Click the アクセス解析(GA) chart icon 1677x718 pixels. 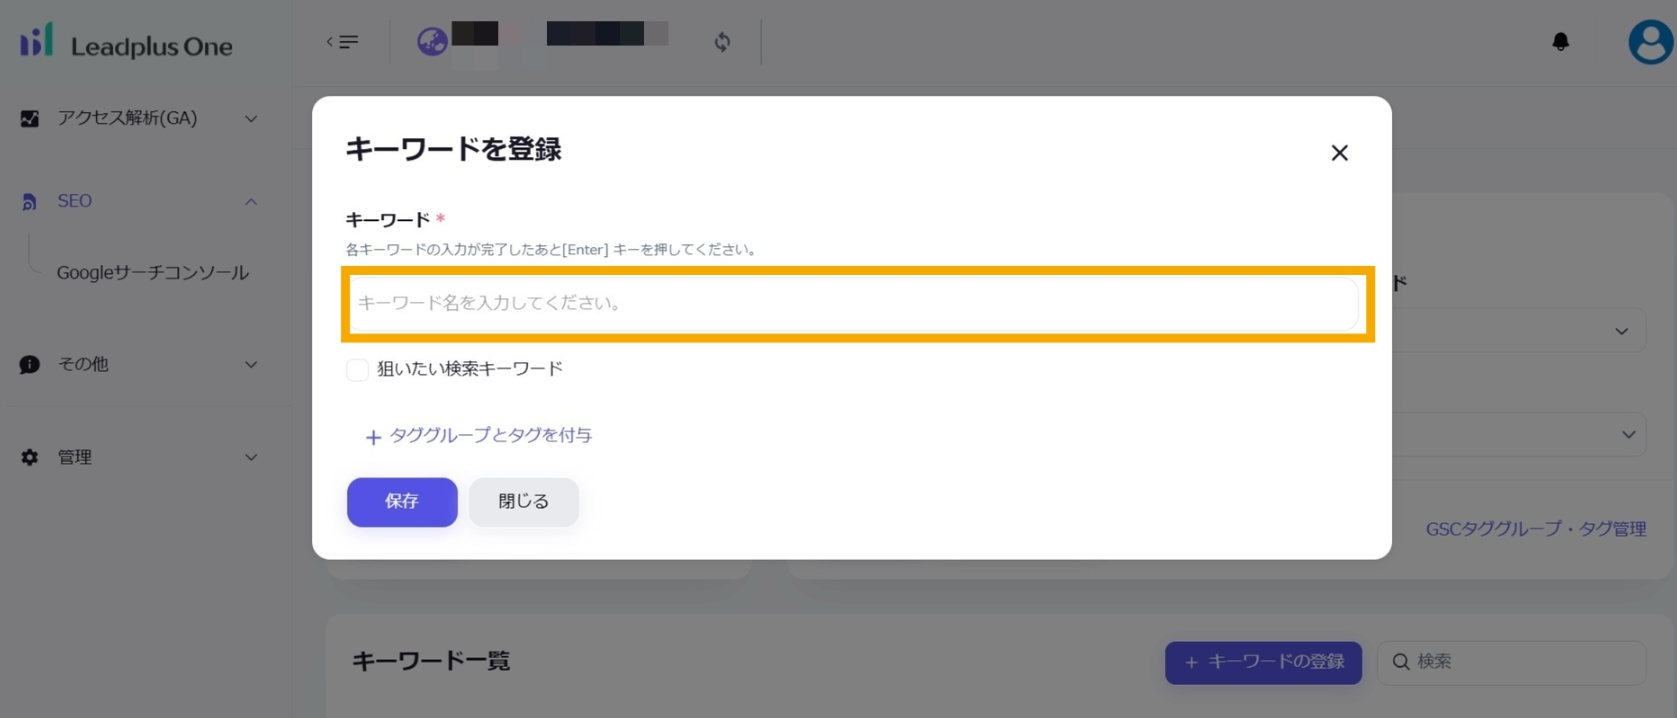pyautogui.click(x=30, y=119)
